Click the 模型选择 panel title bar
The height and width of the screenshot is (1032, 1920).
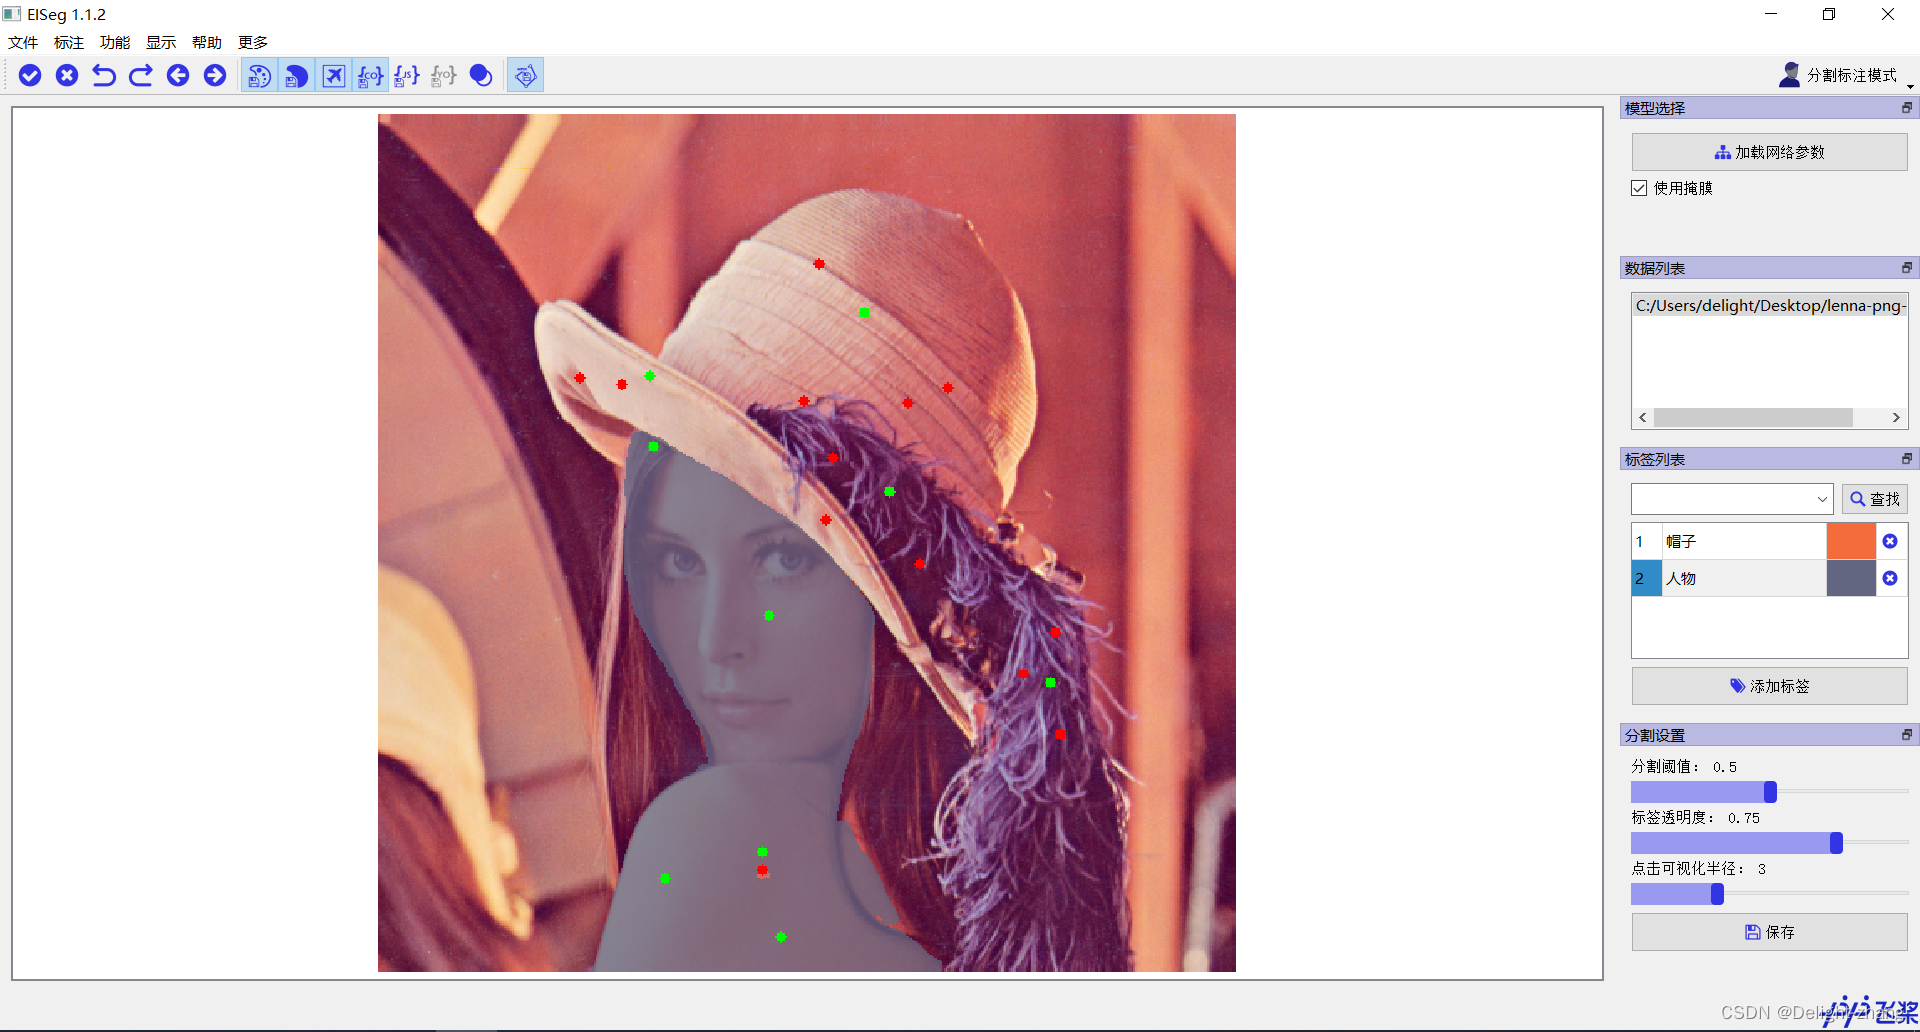coord(1768,108)
